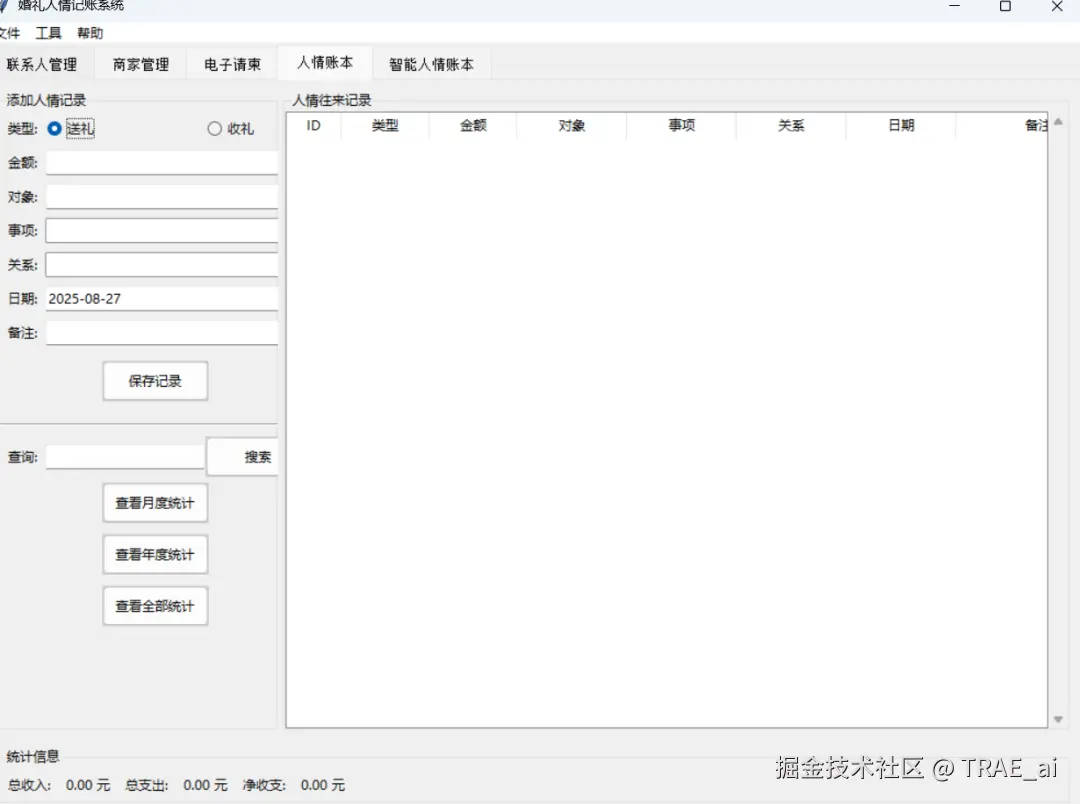Viewport: 1080px width, 804px height.
Task: Sort by the 对象 column header
Action: 572,125
